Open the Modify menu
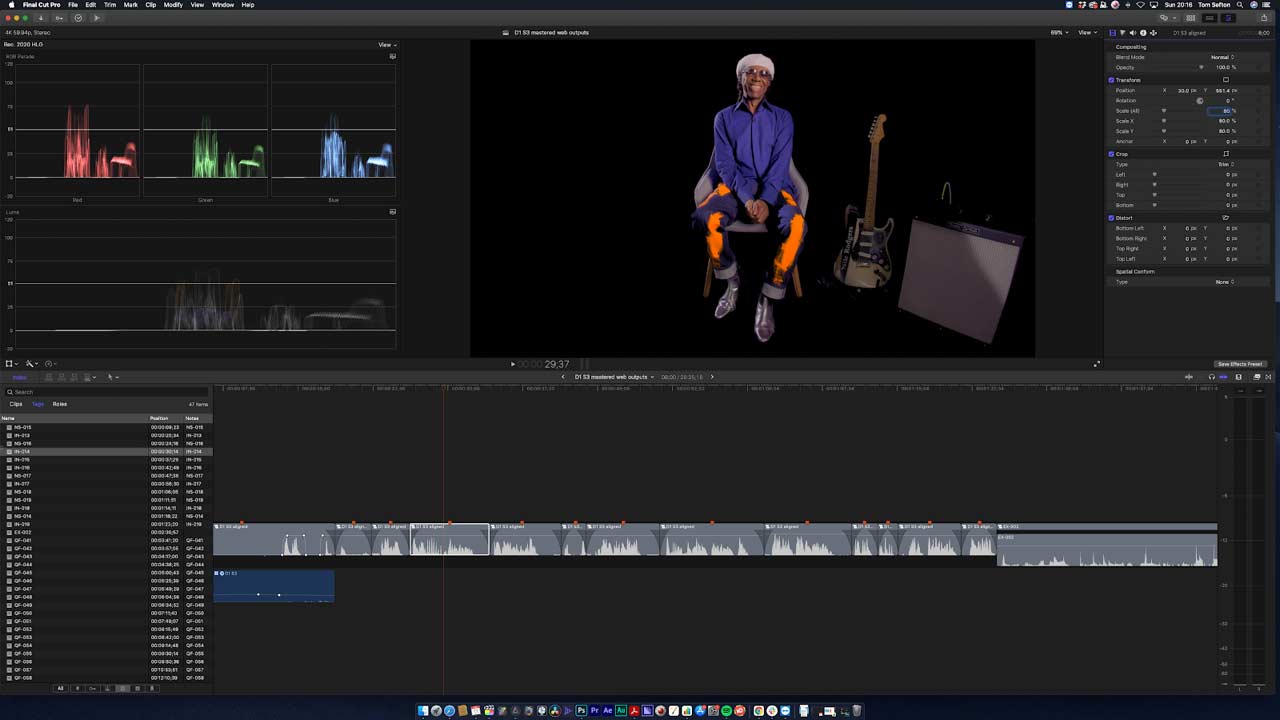This screenshot has width=1280, height=720. [x=173, y=5]
